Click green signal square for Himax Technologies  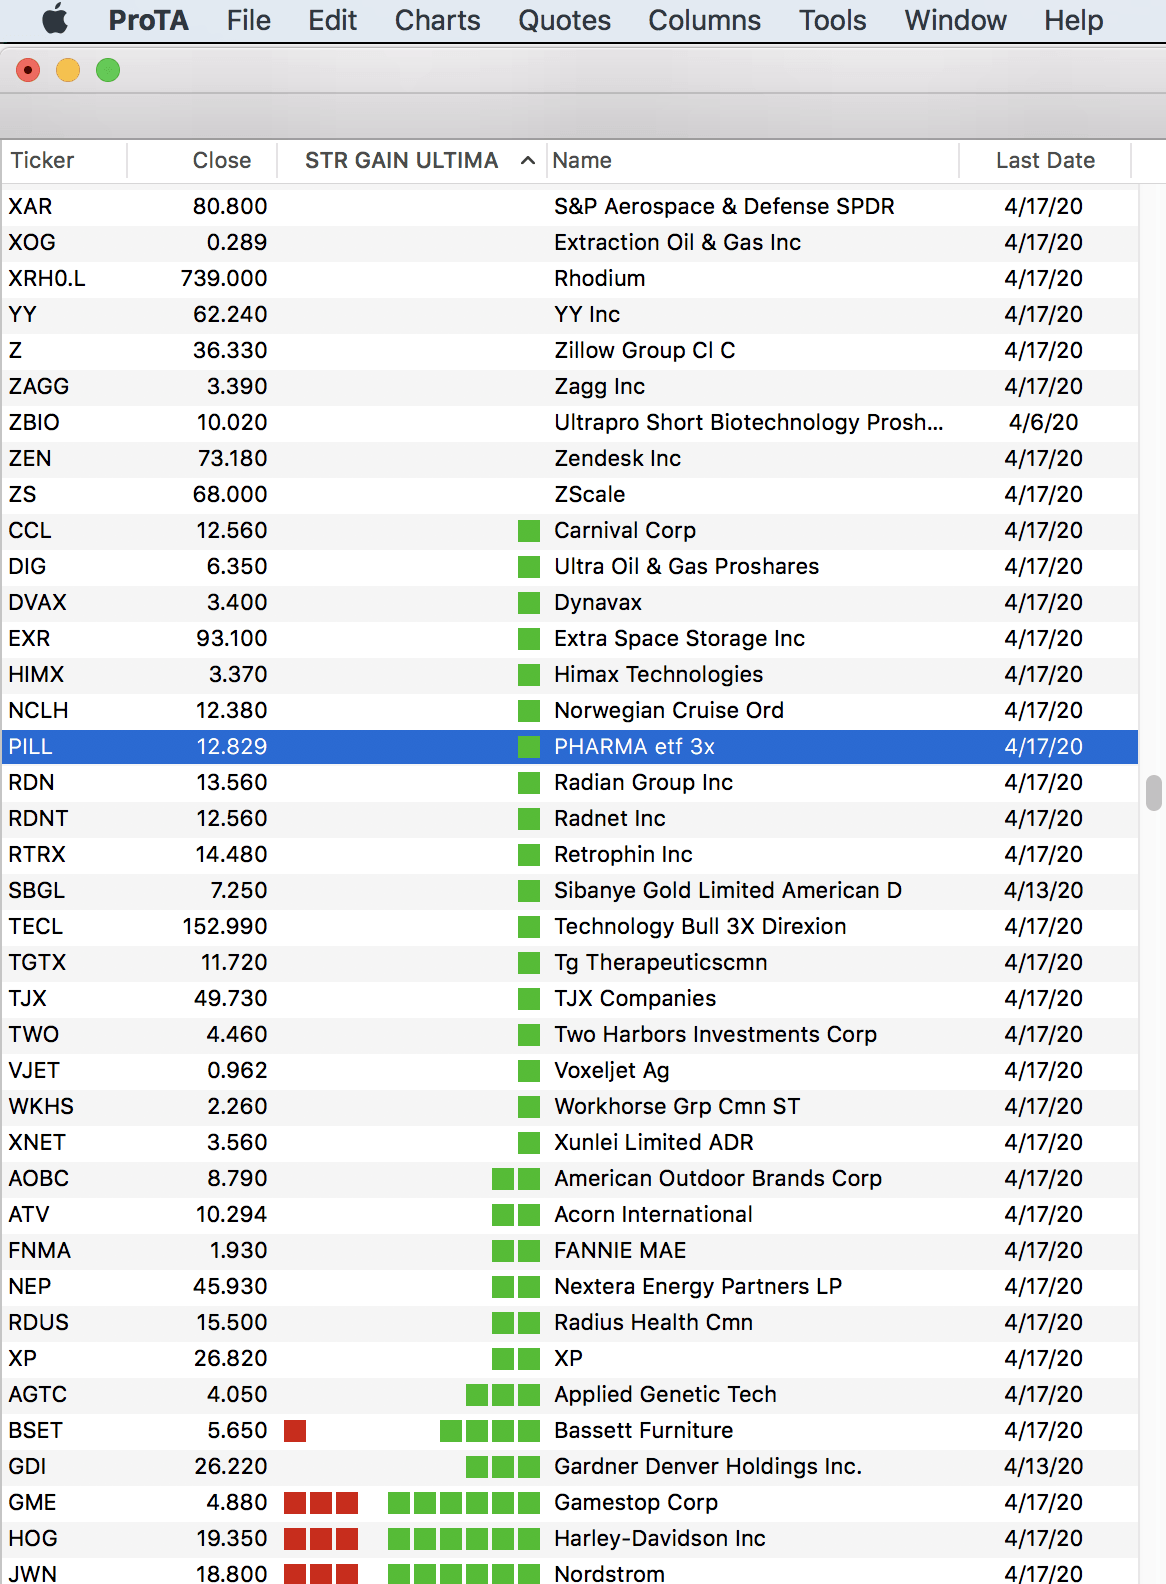(x=529, y=675)
